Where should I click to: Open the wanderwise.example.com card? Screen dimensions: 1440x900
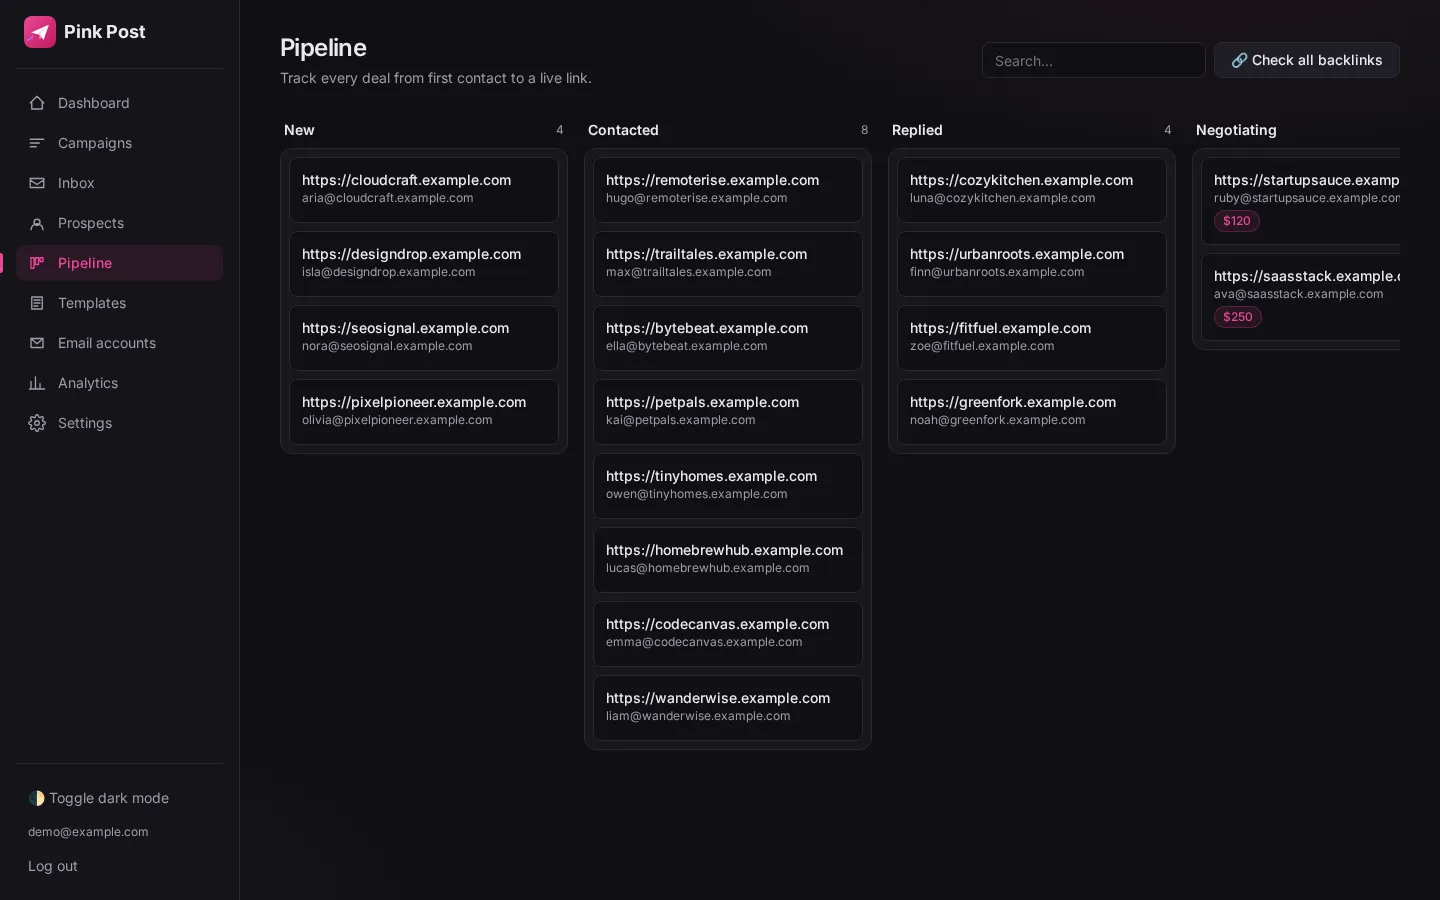[x=728, y=708]
